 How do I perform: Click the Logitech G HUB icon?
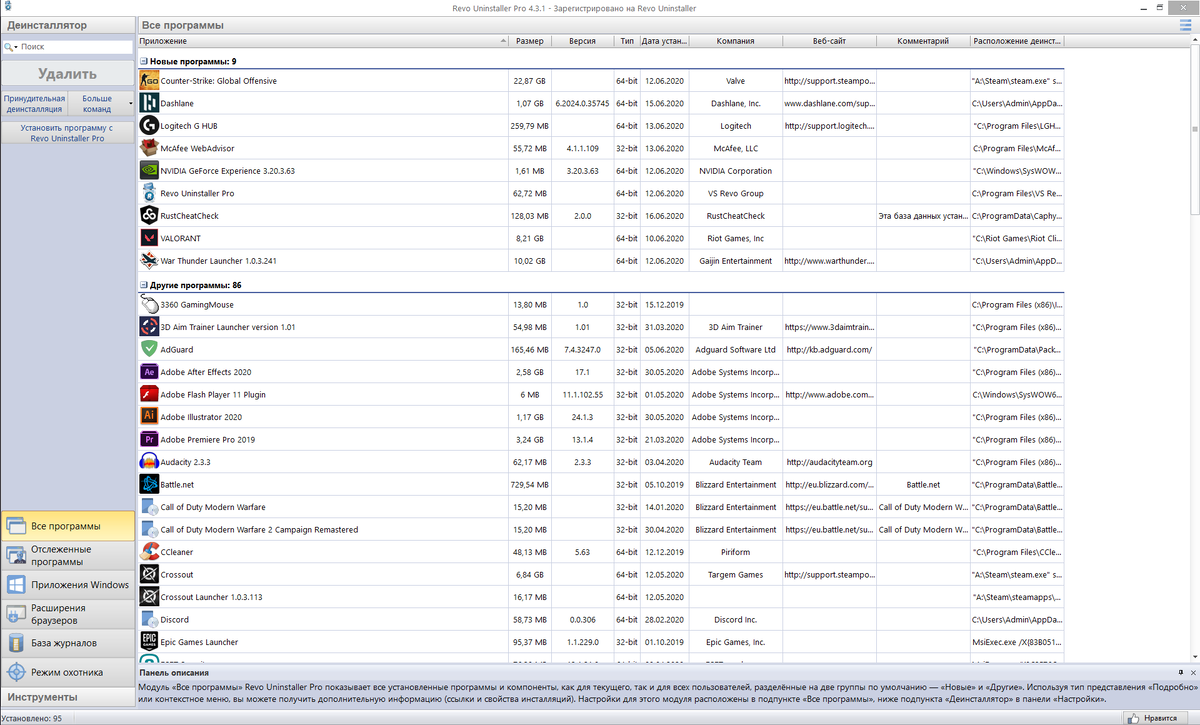click(149, 126)
